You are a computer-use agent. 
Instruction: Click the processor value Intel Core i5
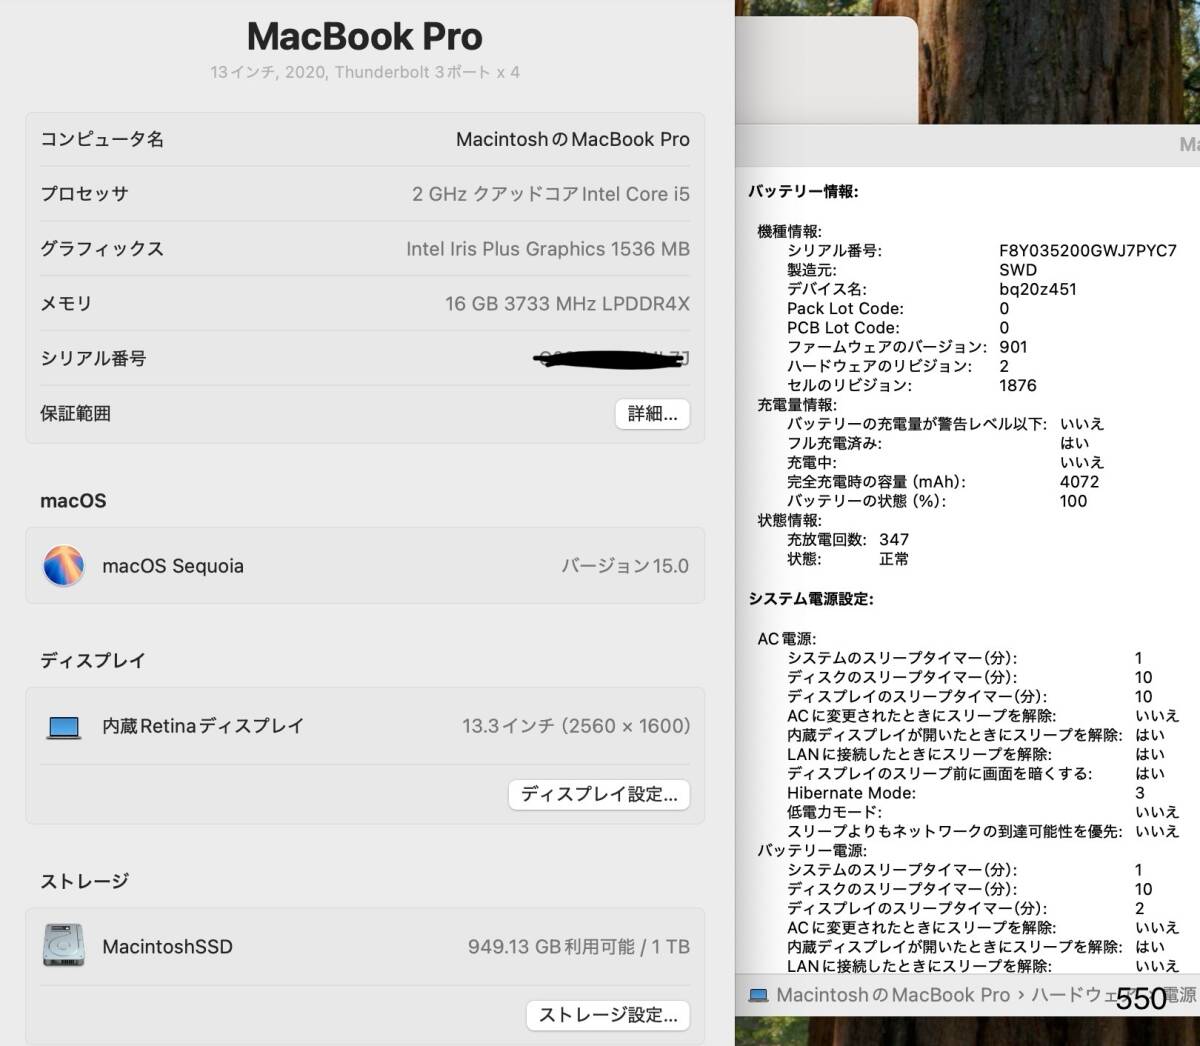(550, 194)
